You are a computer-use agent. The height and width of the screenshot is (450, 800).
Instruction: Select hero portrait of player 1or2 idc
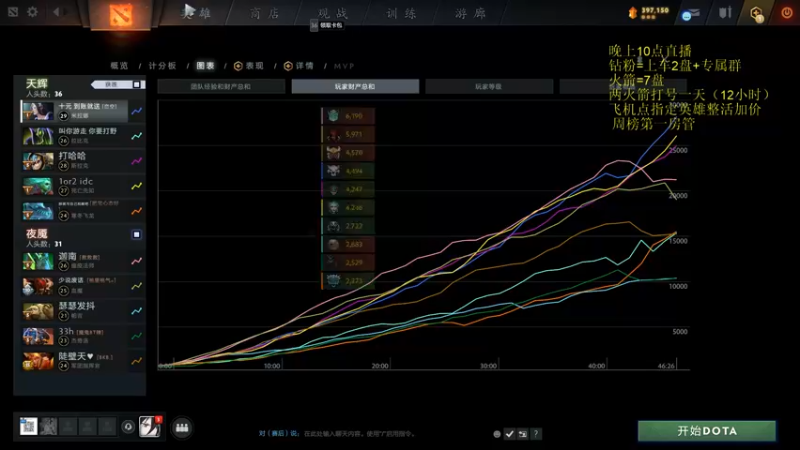38,186
